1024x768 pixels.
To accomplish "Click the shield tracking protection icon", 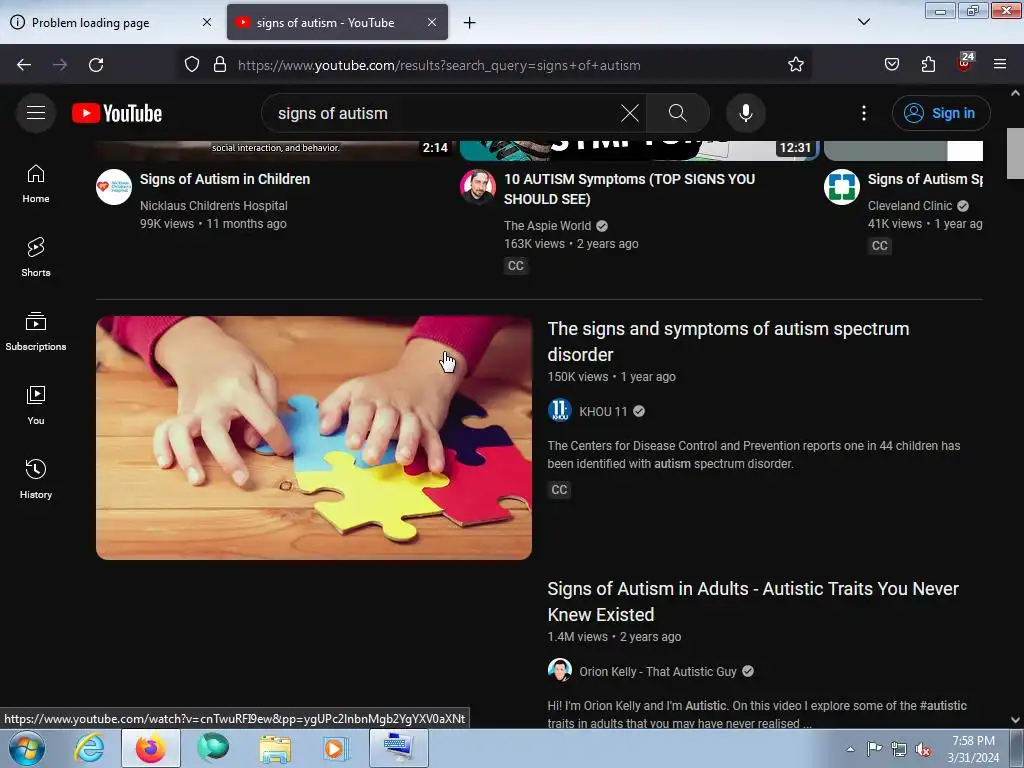I will point(191,65).
